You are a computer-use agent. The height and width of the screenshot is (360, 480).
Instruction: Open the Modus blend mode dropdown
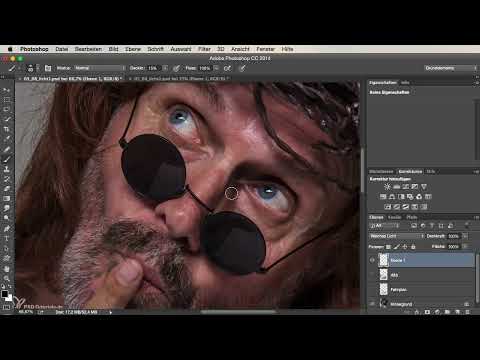pos(100,68)
